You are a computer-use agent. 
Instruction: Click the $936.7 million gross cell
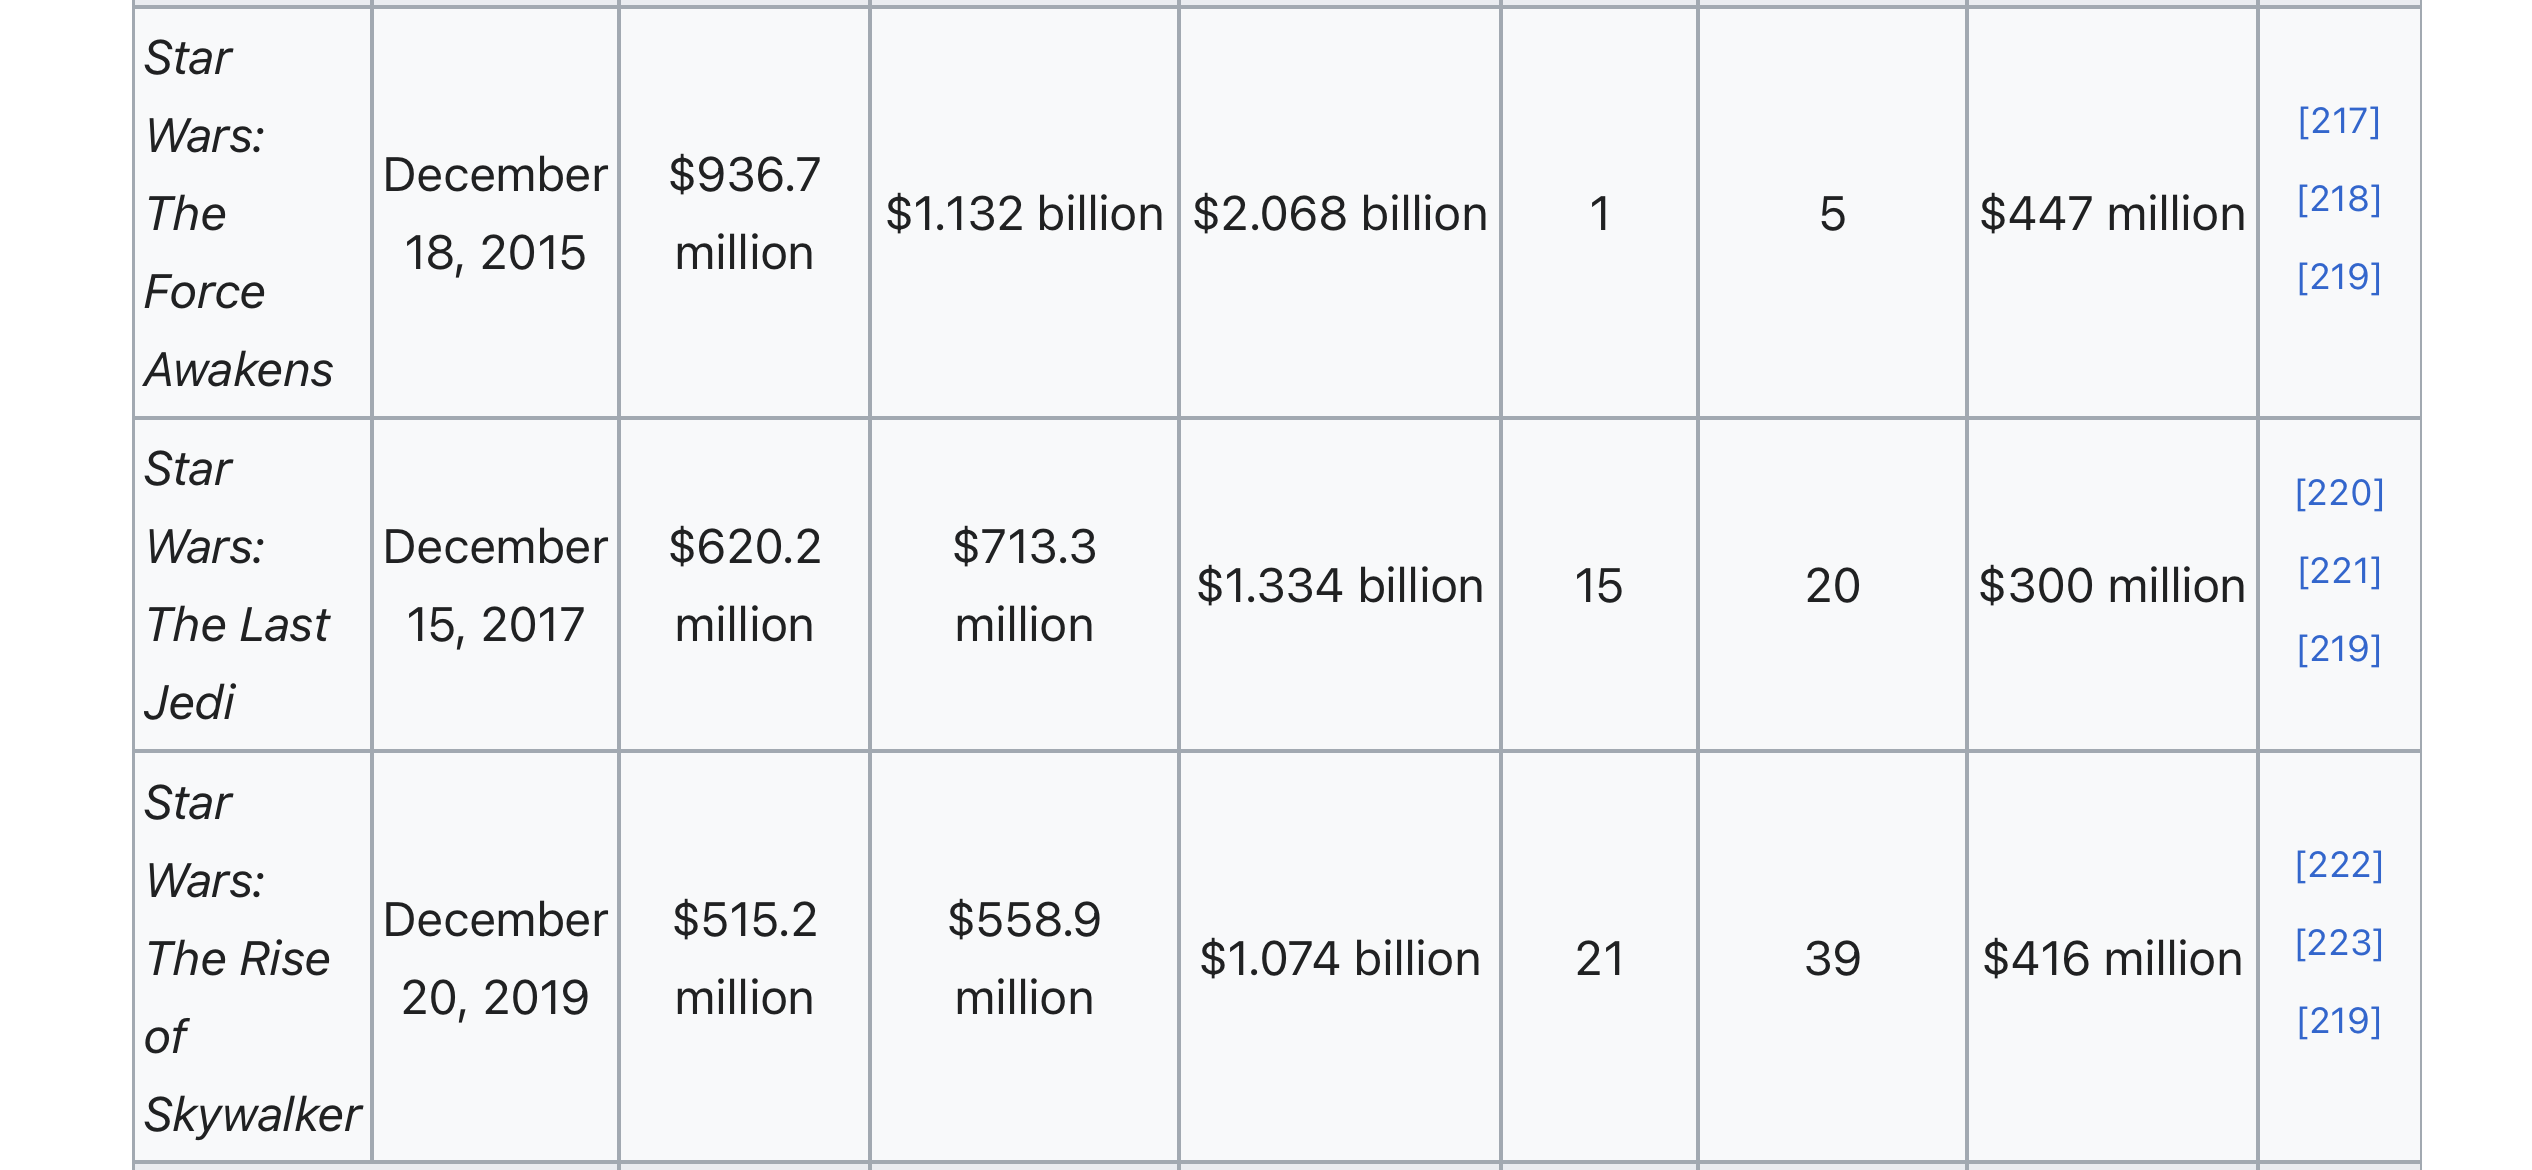tap(744, 214)
